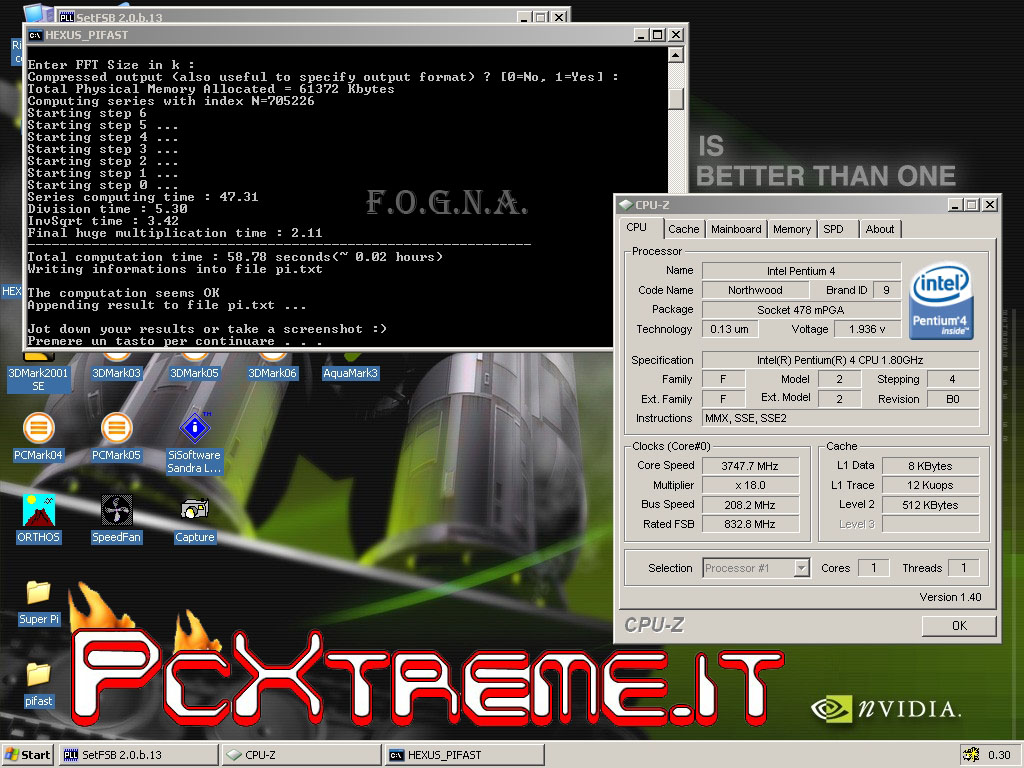Activate the HEXUS_PIFAST taskbar button

tap(464, 755)
